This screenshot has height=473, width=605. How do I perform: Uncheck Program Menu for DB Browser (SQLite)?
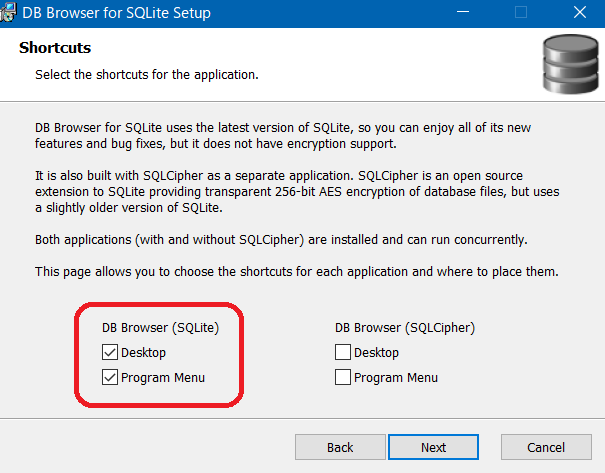(110, 377)
